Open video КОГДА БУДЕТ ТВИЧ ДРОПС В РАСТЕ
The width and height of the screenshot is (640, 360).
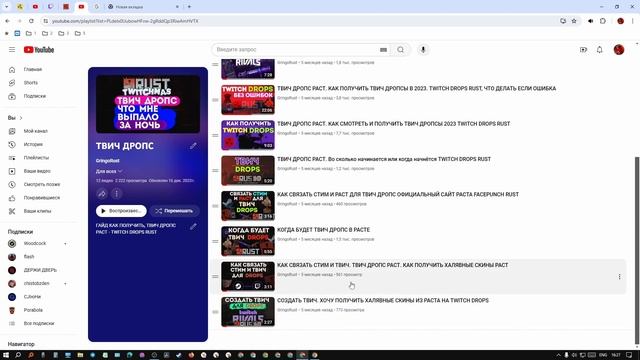(323, 230)
